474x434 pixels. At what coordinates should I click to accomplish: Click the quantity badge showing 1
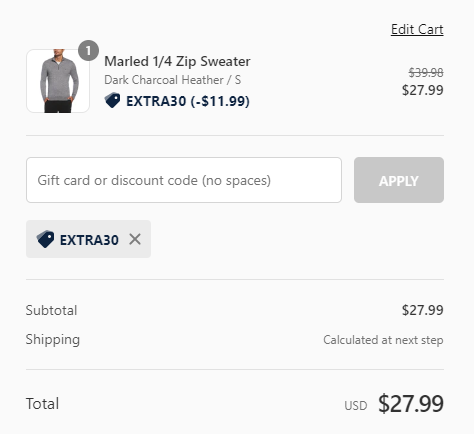click(88, 51)
